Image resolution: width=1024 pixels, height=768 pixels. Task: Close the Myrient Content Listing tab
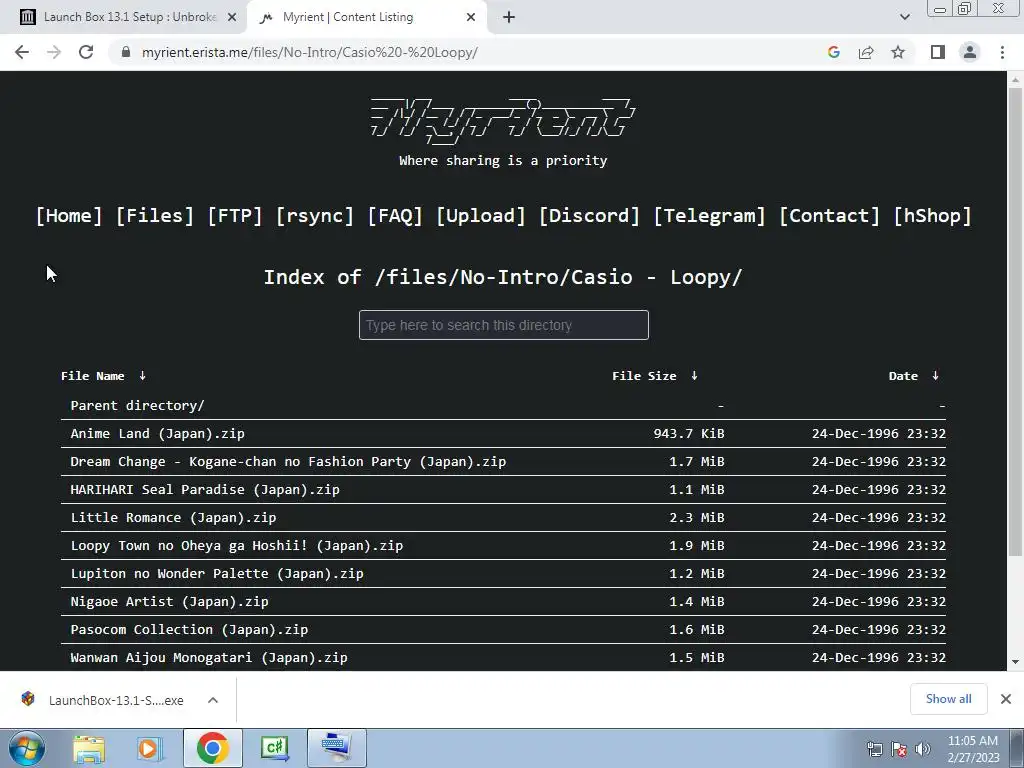click(471, 17)
